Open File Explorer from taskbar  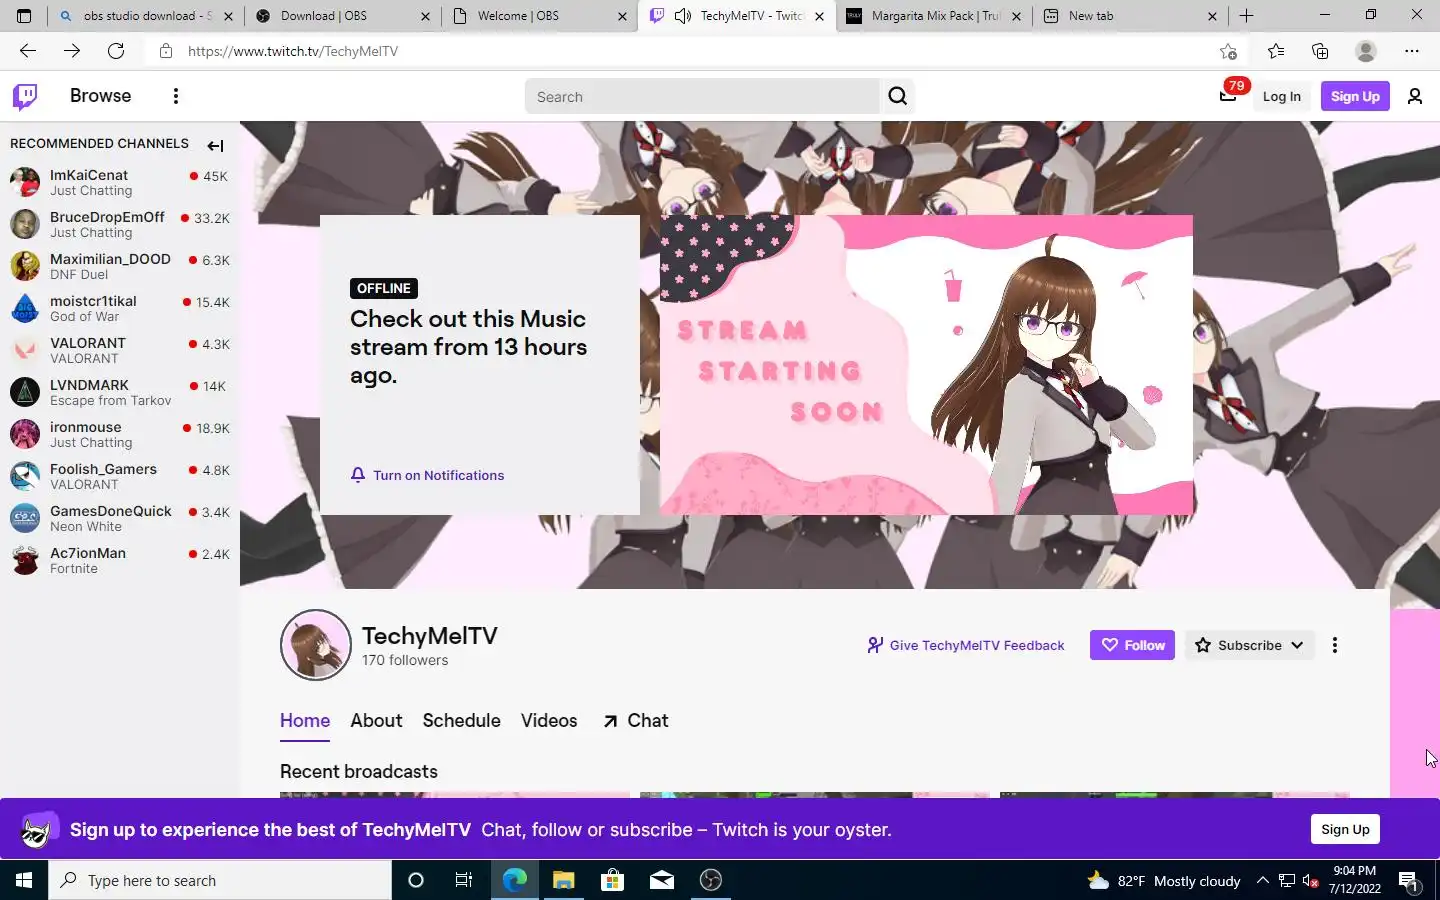(563, 880)
